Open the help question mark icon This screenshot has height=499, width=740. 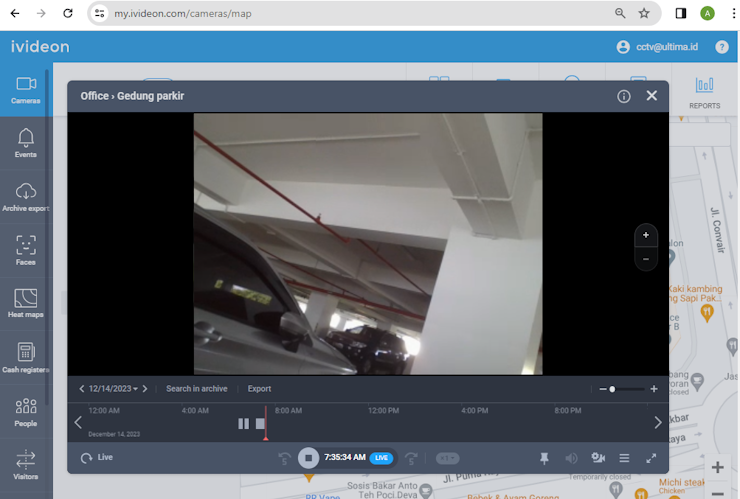pyautogui.click(x=722, y=47)
